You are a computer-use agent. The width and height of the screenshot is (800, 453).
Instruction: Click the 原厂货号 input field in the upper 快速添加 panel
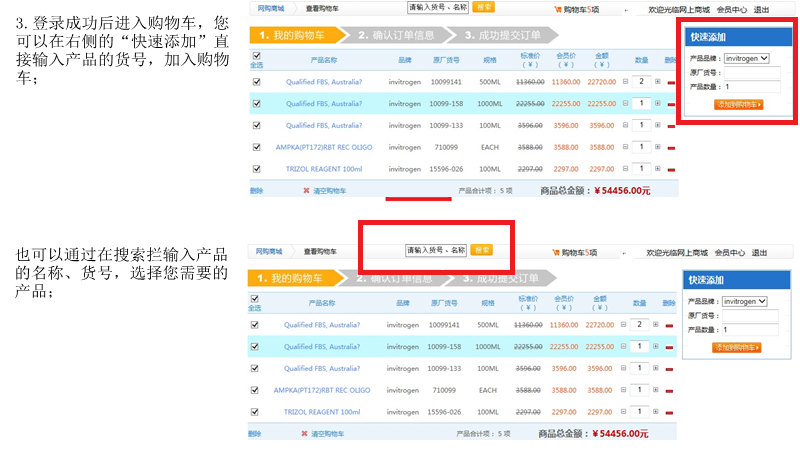point(751,73)
